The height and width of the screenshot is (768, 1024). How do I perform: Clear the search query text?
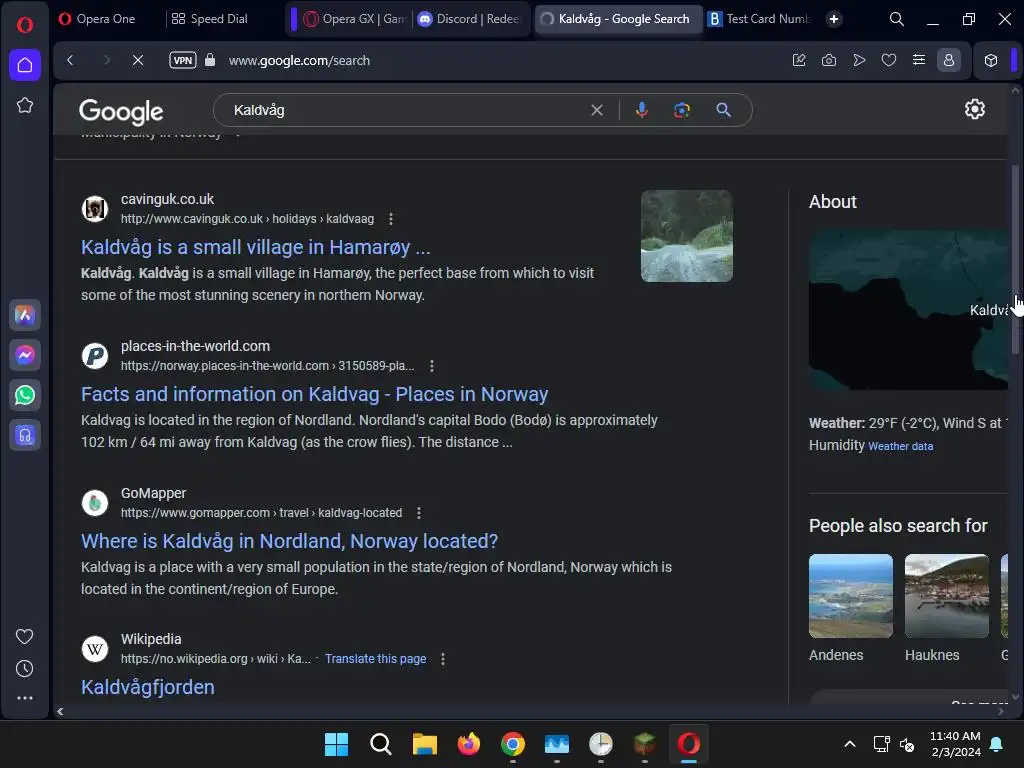[597, 110]
